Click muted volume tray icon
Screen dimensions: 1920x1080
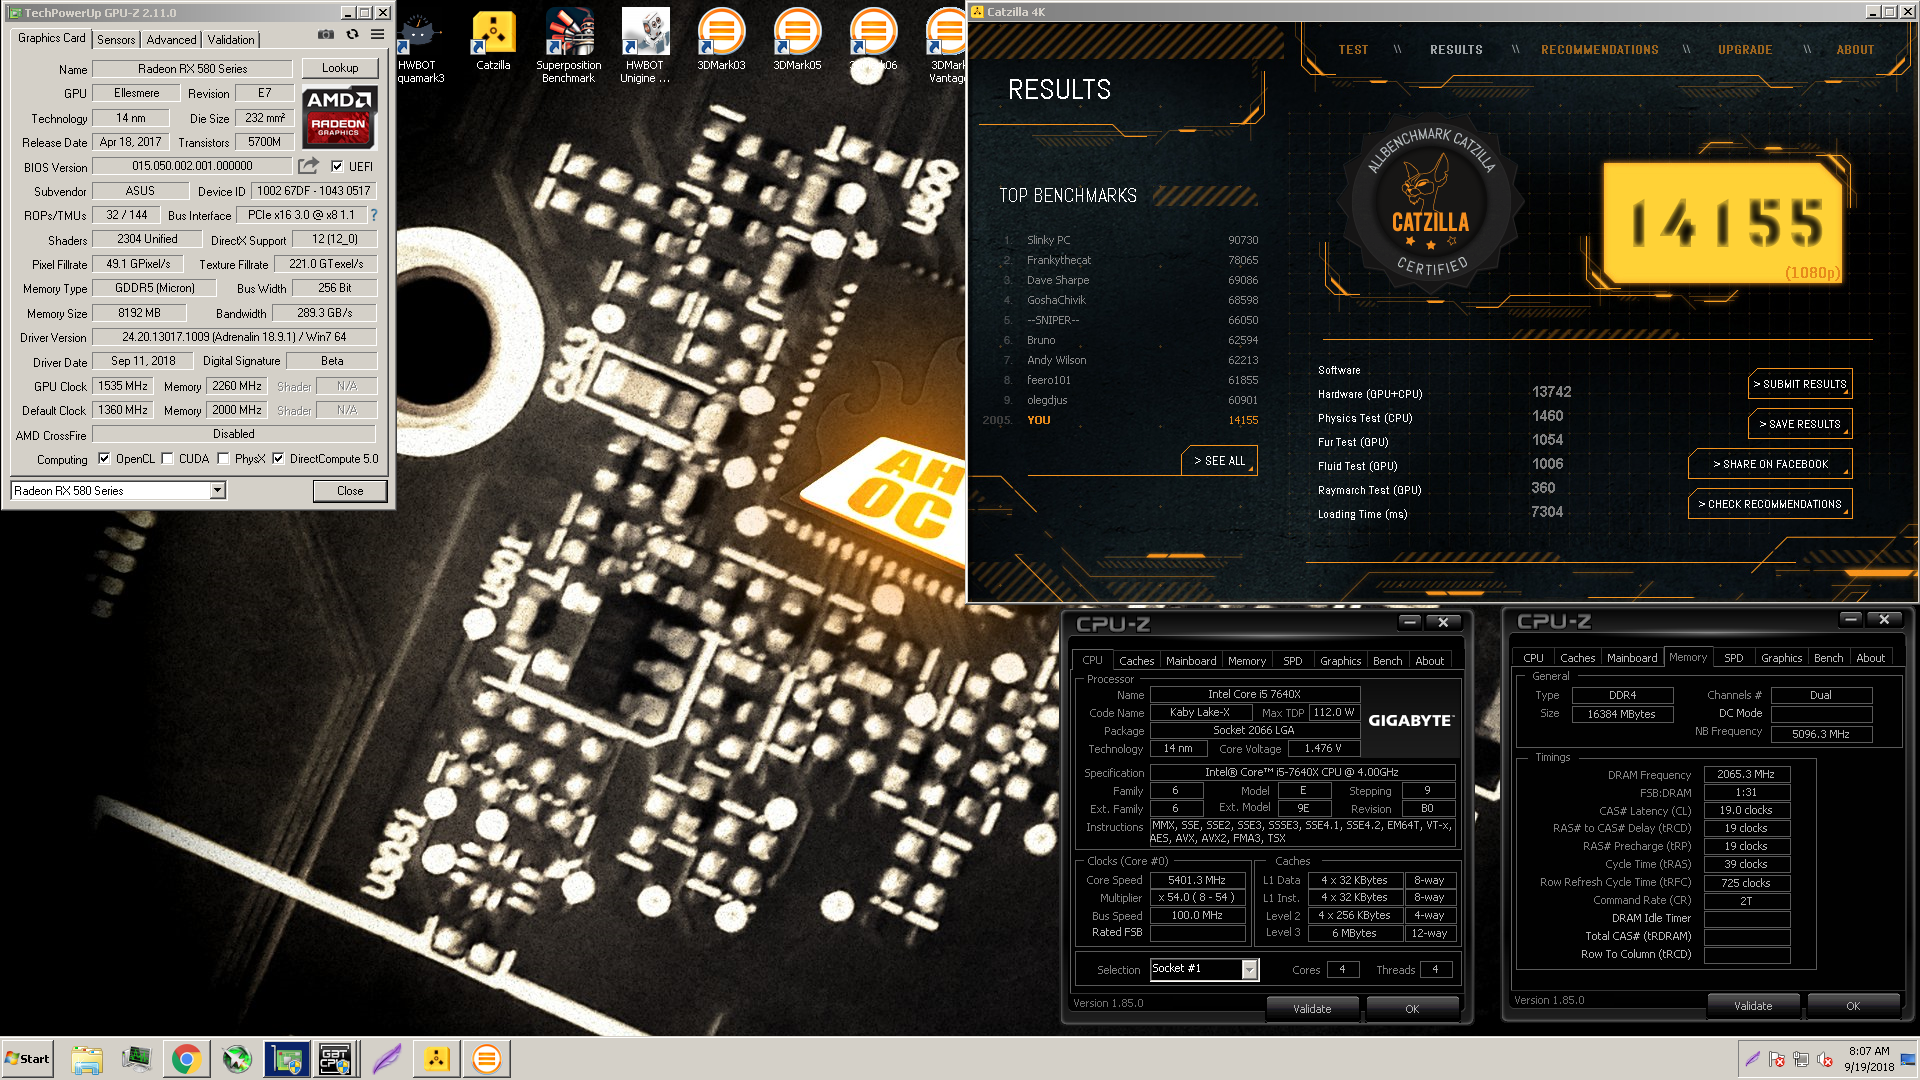1825,1059
